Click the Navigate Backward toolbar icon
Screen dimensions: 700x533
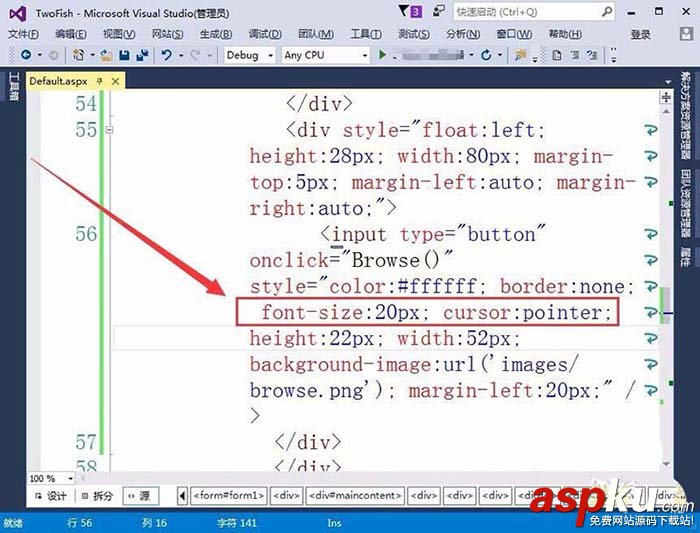coord(26,55)
